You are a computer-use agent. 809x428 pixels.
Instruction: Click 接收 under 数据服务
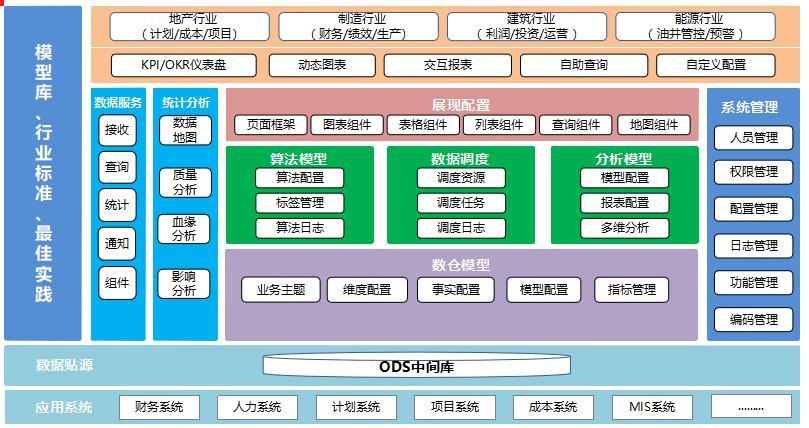click(117, 130)
